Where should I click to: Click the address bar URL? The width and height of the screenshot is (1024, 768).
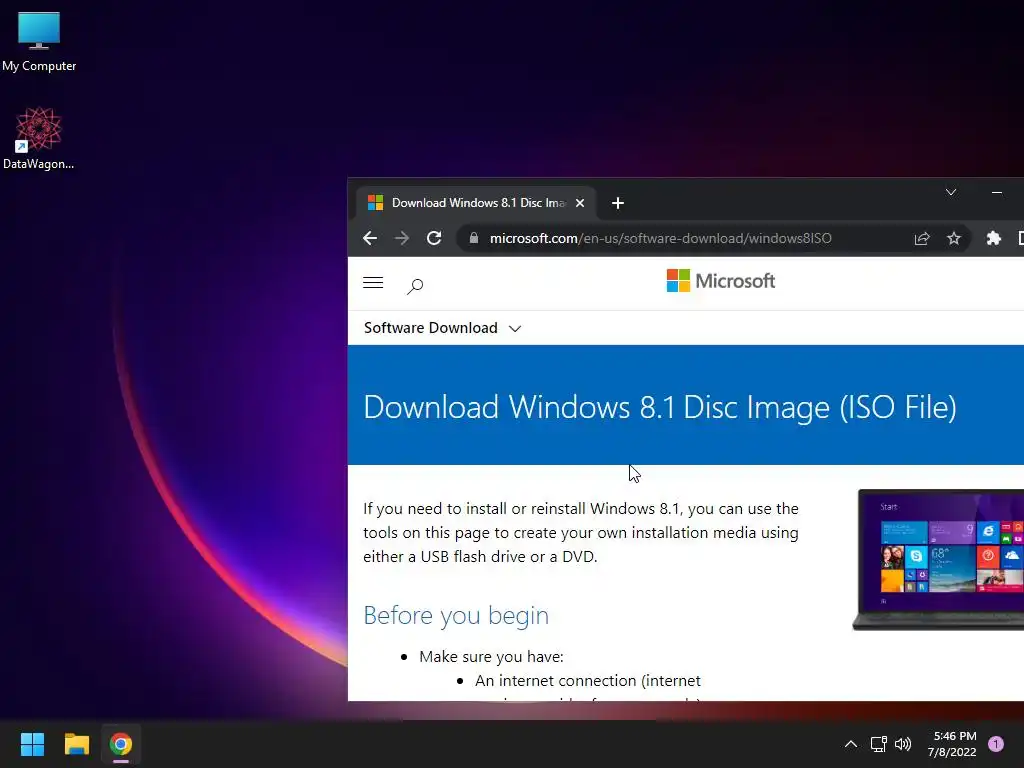[x=660, y=238]
